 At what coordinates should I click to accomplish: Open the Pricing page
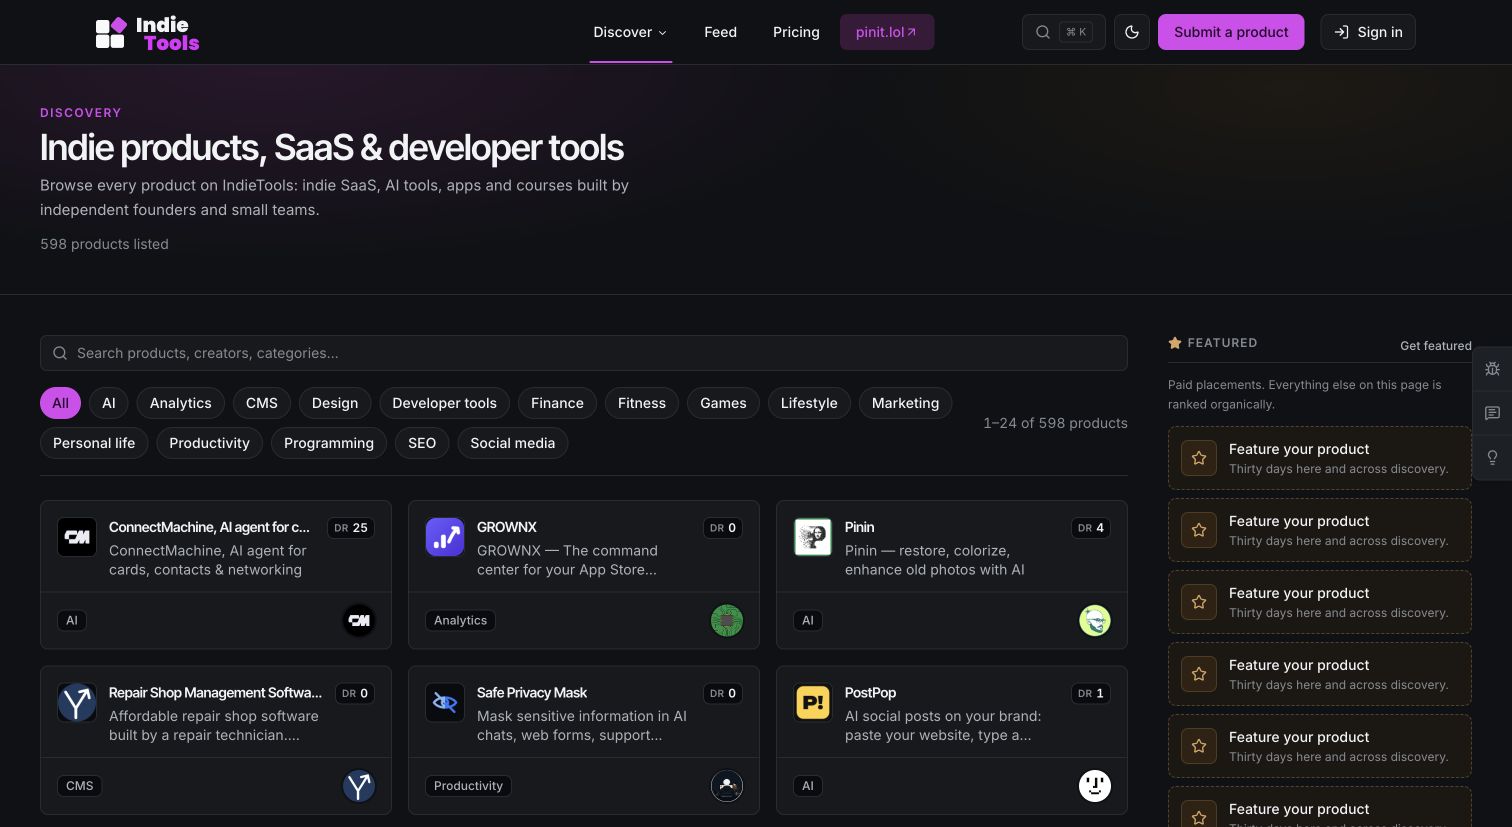(x=796, y=32)
